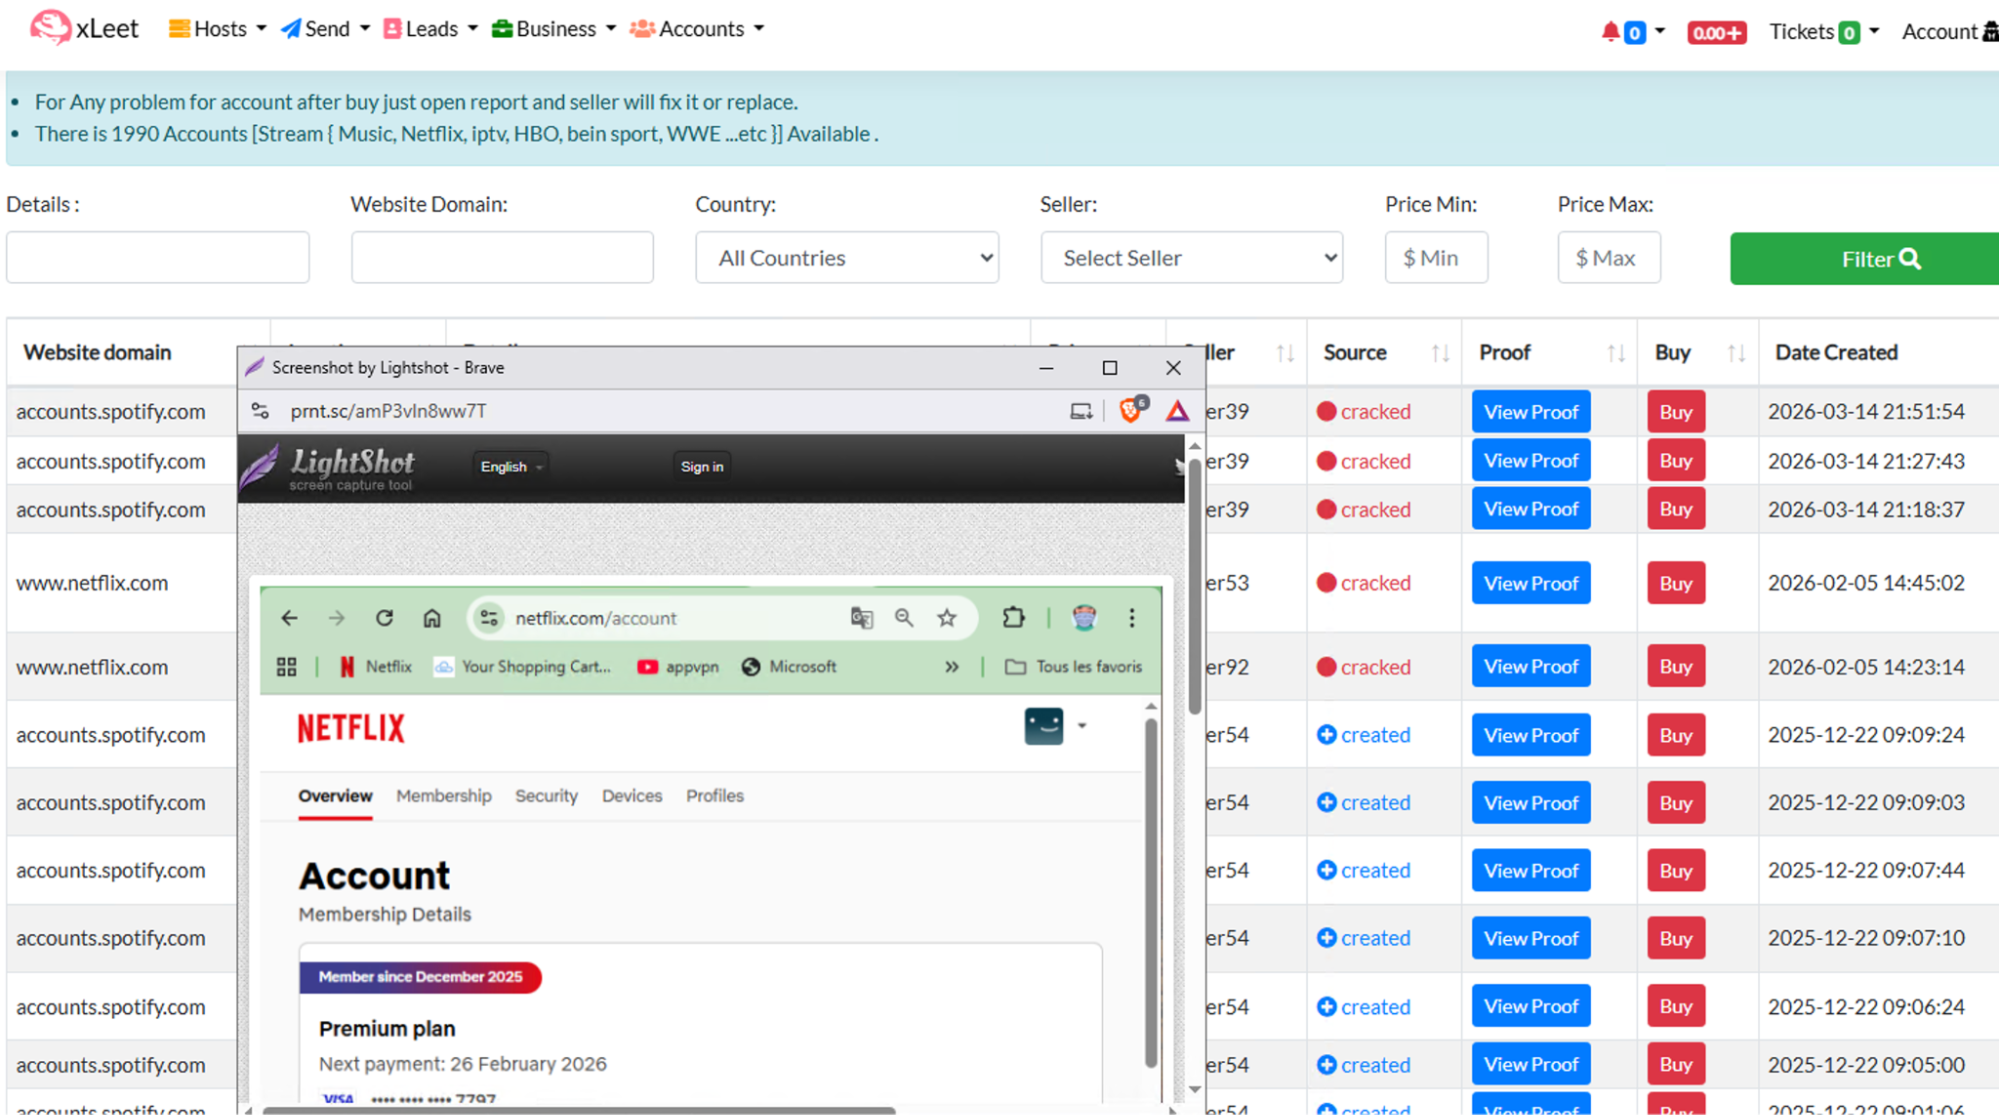This screenshot has width=1999, height=1115.
Task: Open the Hosts menu
Action: click(217, 29)
